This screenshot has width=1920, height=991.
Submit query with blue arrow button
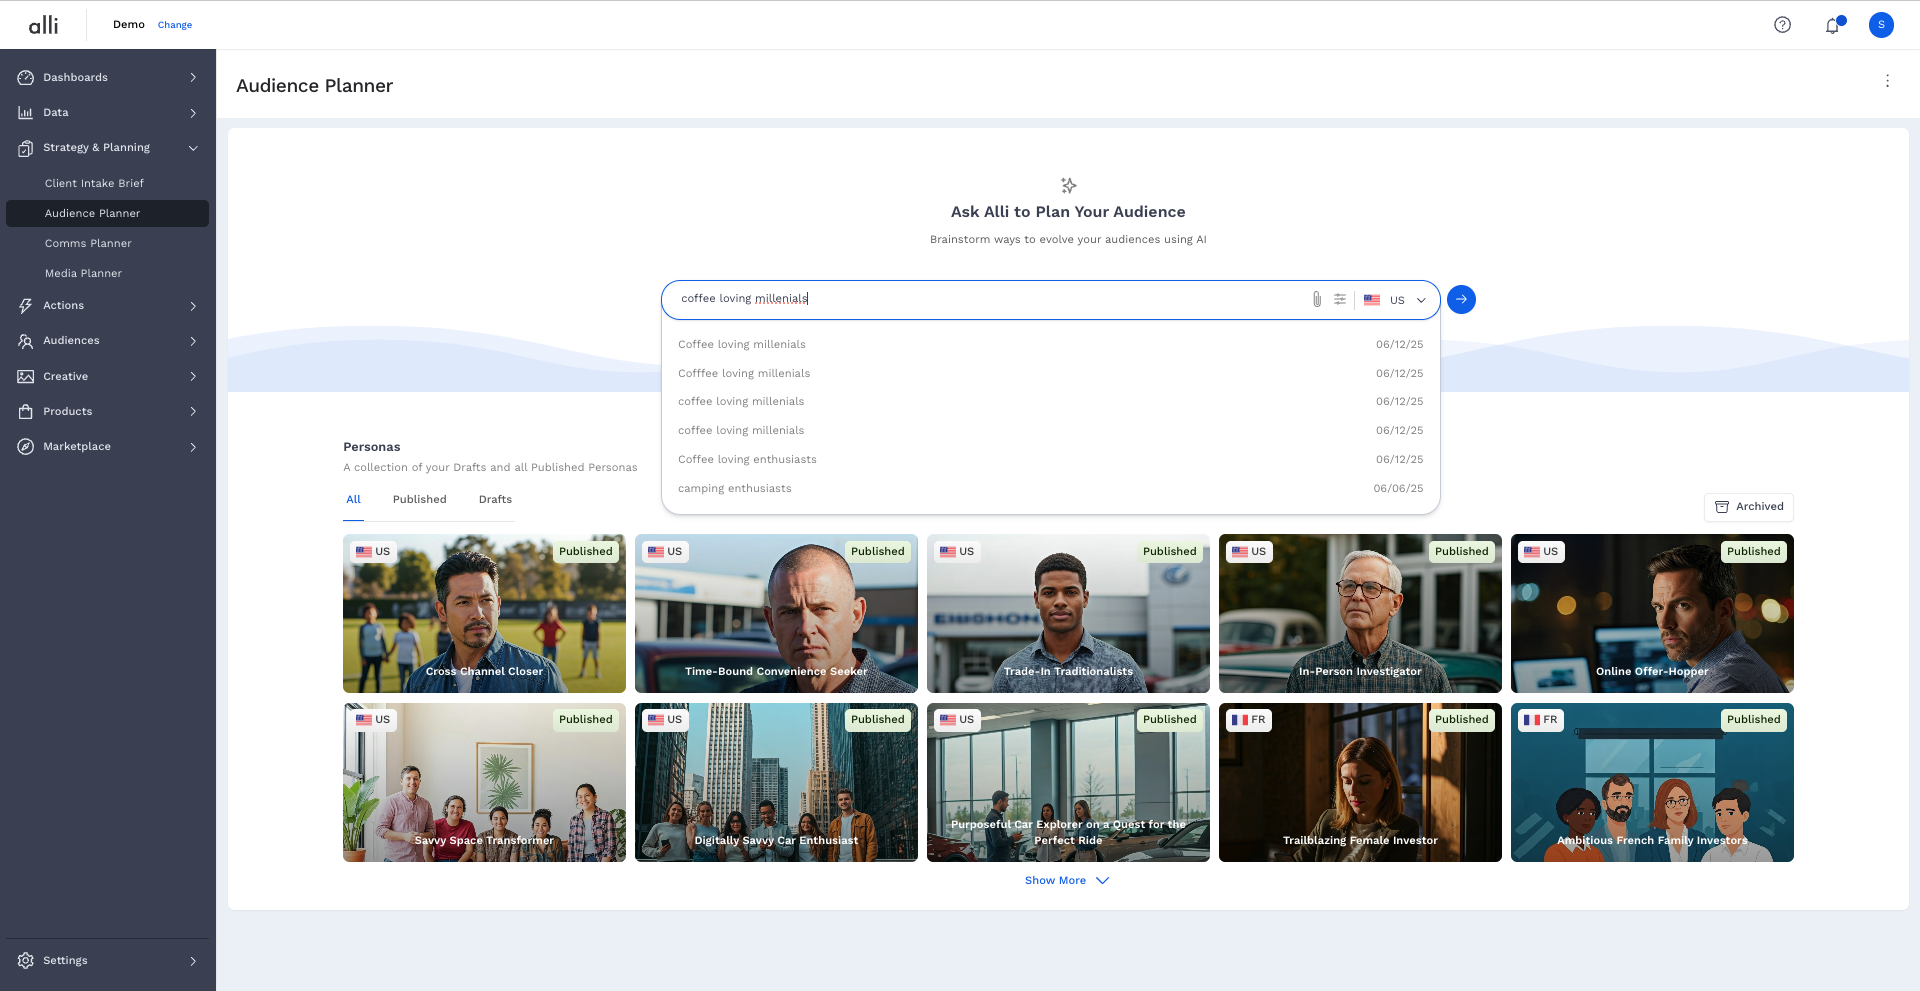click(1461, 299)
